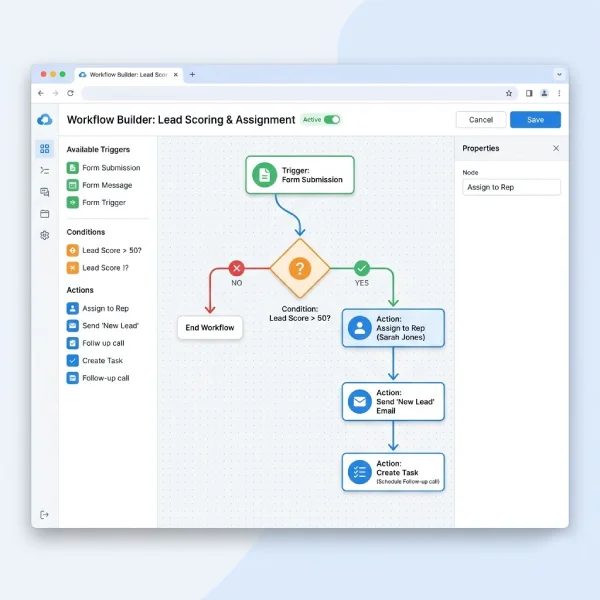600x600 pixels.
Task: Select the Form Trigger icon
Action: point(73,202)
